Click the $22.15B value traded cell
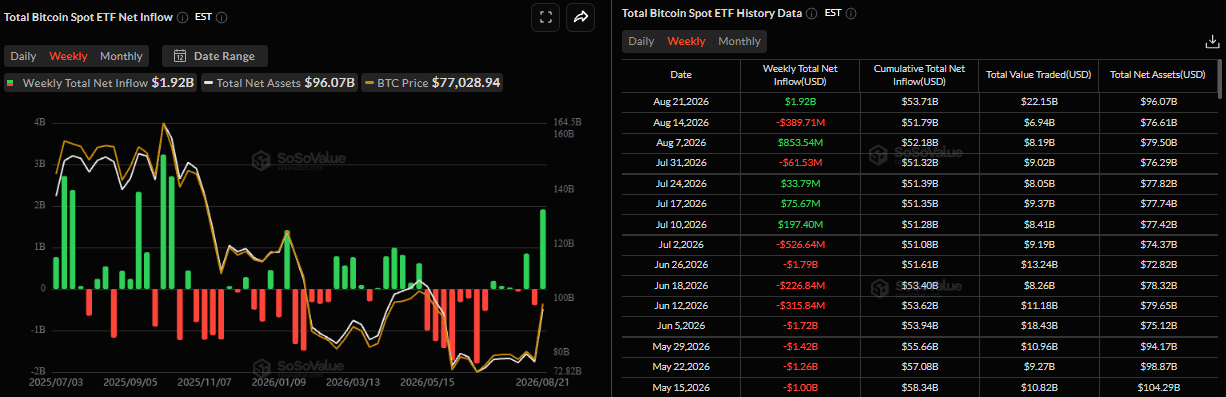This screenshot has height=397, width=1226. 1038,102
